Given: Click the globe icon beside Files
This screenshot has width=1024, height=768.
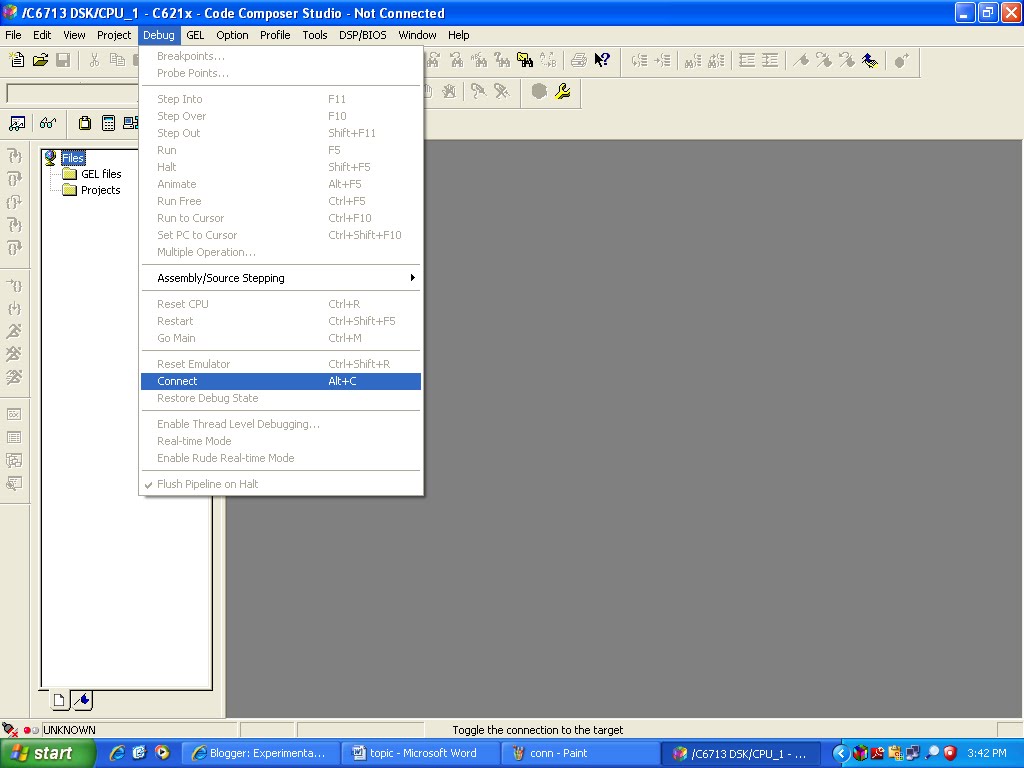Looking at the screenshot, I should coord(50,157).
